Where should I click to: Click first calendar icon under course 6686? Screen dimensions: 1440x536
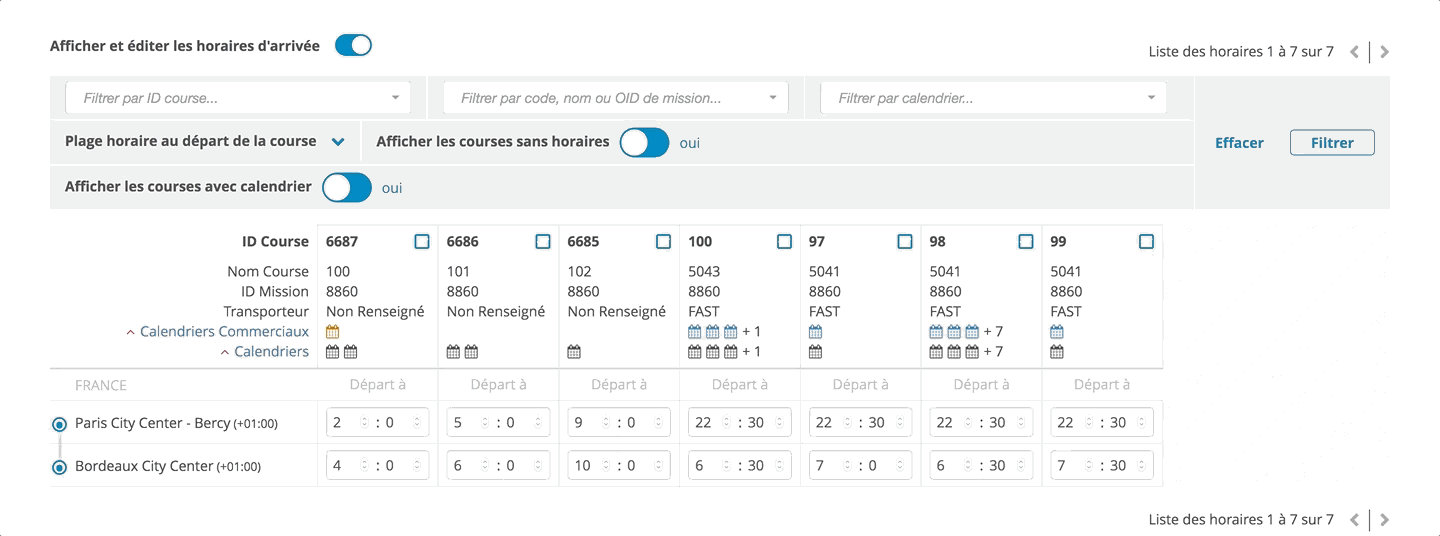(x=453, y=352)
